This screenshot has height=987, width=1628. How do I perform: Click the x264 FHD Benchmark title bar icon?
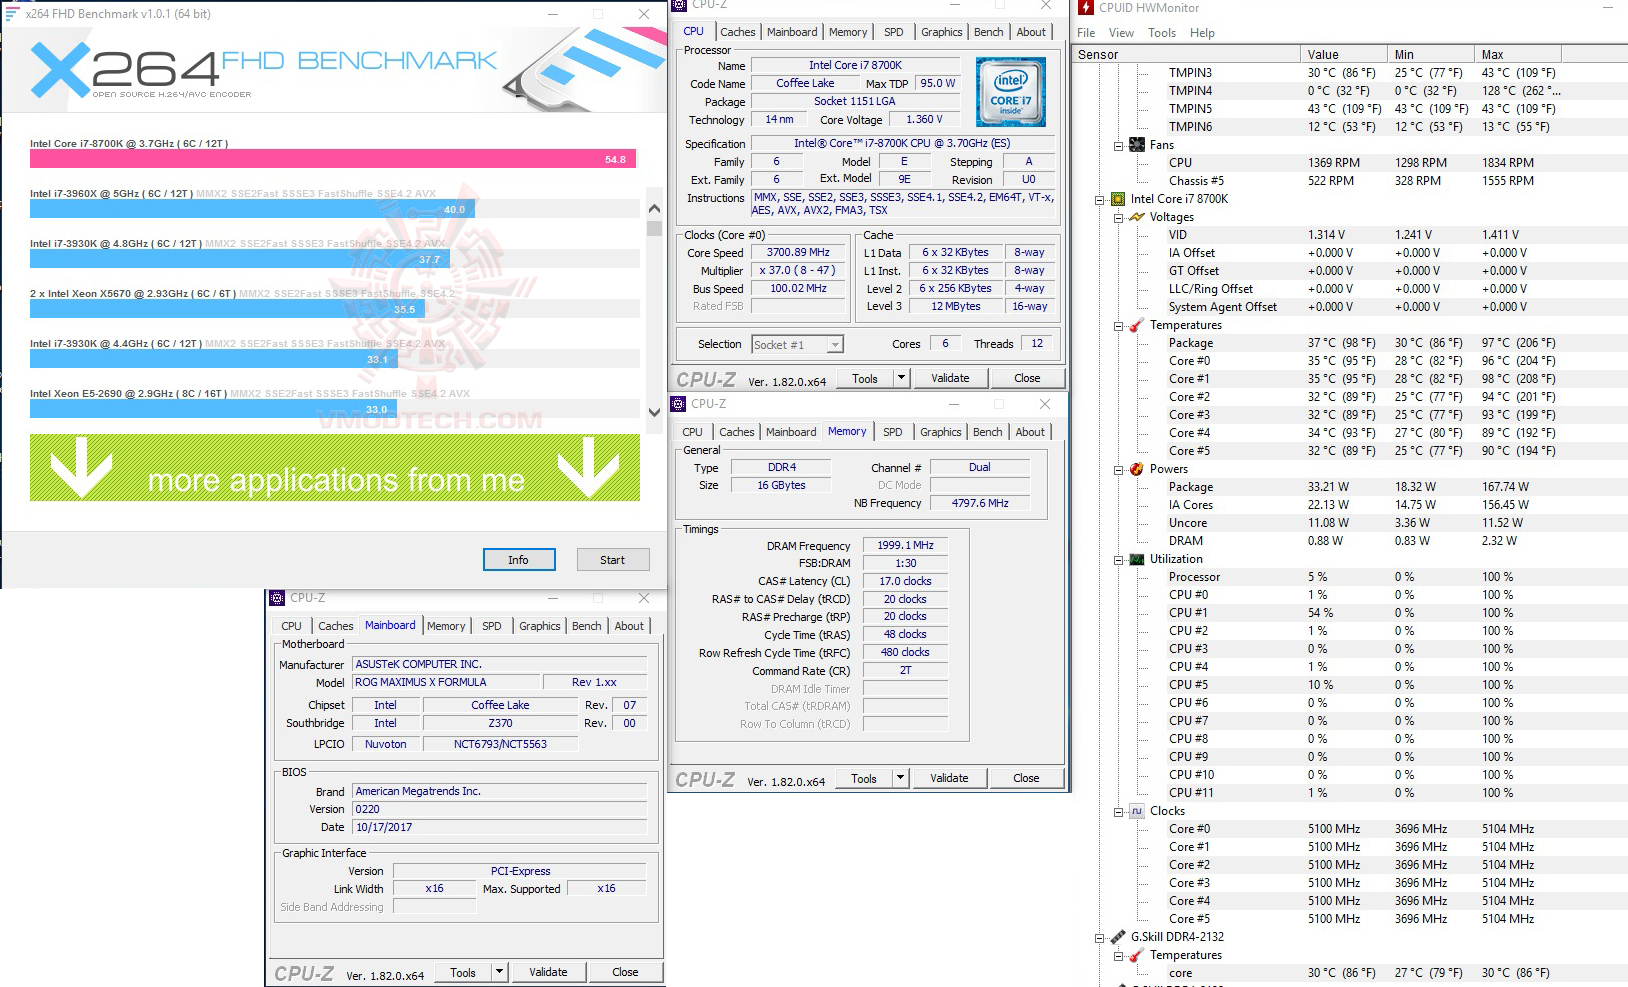[12, 14]
